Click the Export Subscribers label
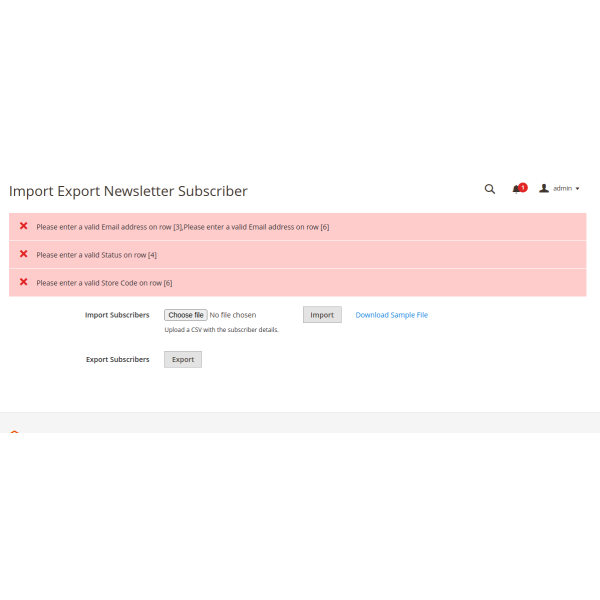This screenshot has width=600, height=600. click(x=117, y=360)
